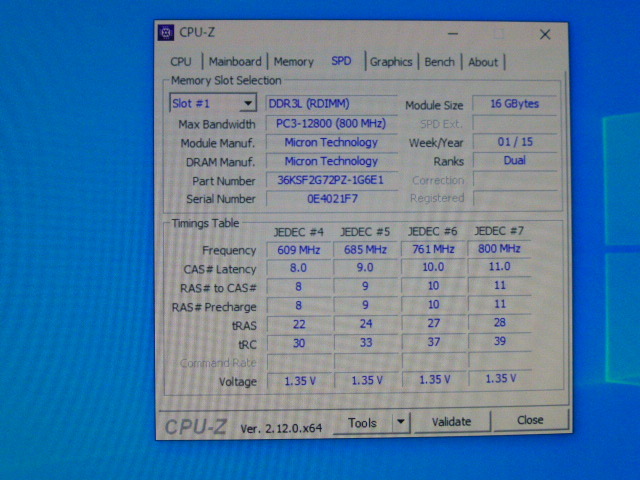The width and height of the screenshot is (640, 480).
Task: Switch to the Memory tab
Action: (293, 62)
